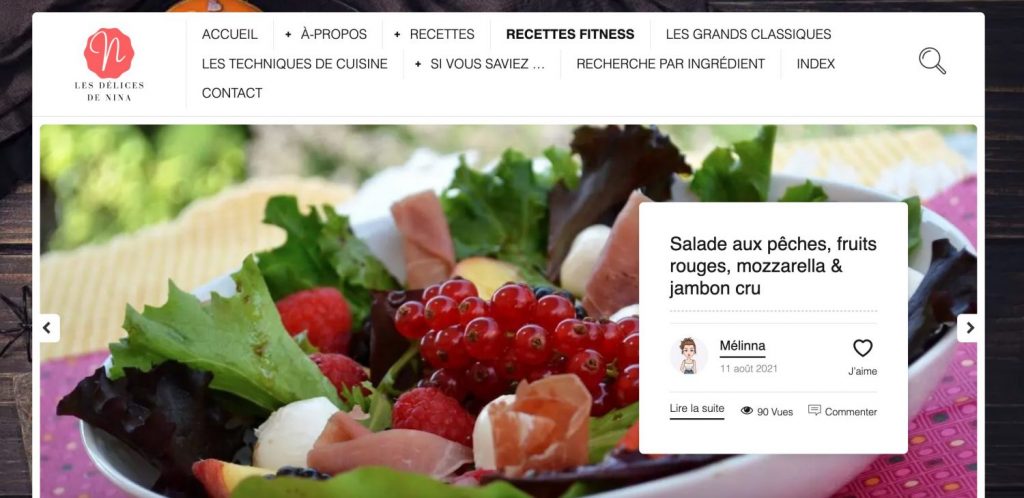Click the comment bubble icon
The height and width of the screenshot is (498, 1024).
(x=814, y=411)
